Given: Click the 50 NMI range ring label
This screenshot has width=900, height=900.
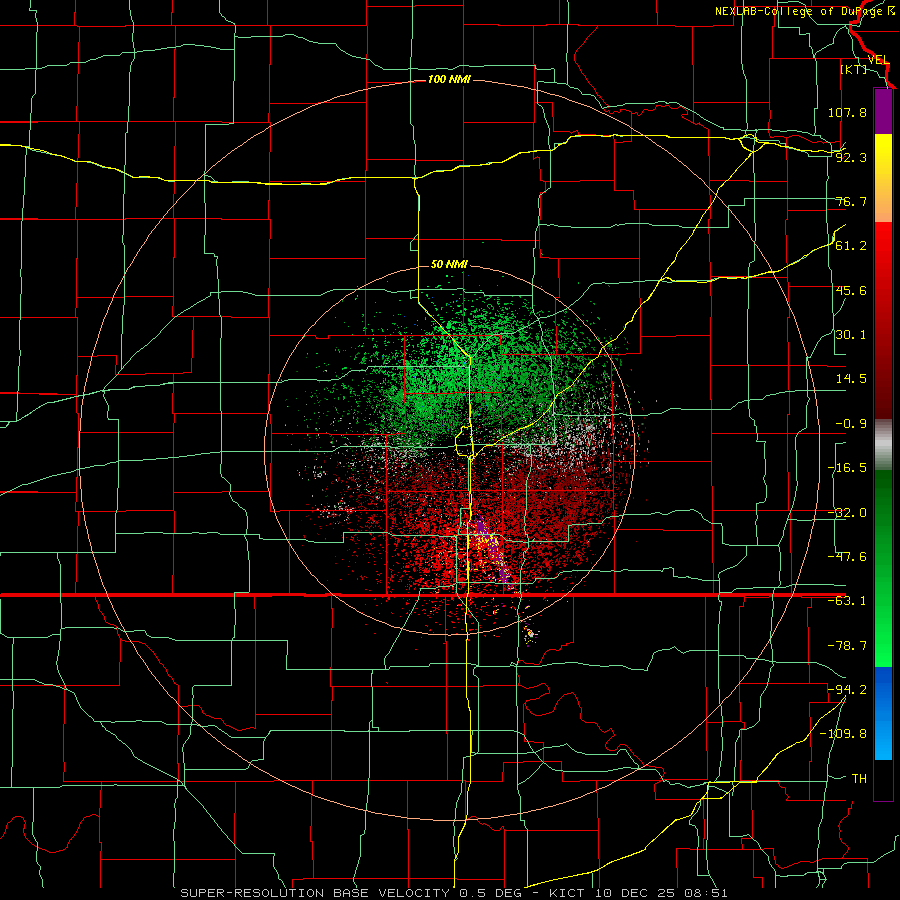Looking at the screenshot, I should [449, 264].
